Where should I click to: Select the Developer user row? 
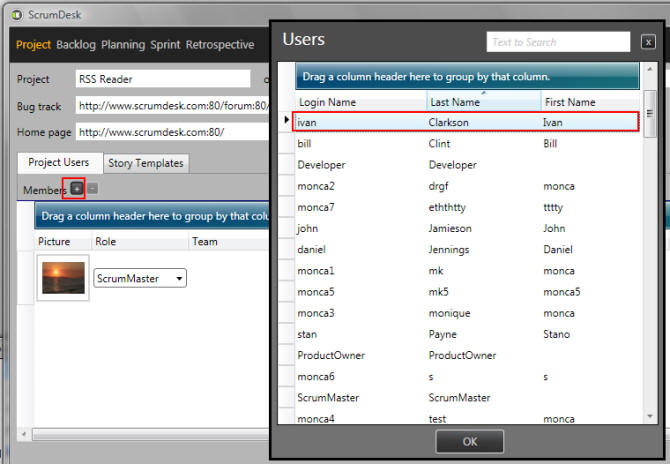click(467, 165)
